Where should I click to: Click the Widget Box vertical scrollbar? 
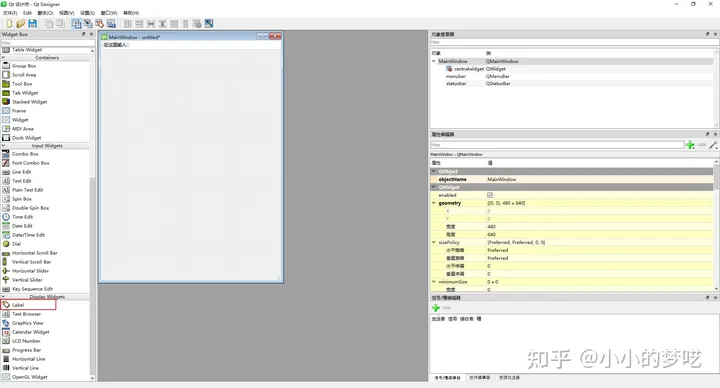(x=92, y=214)
